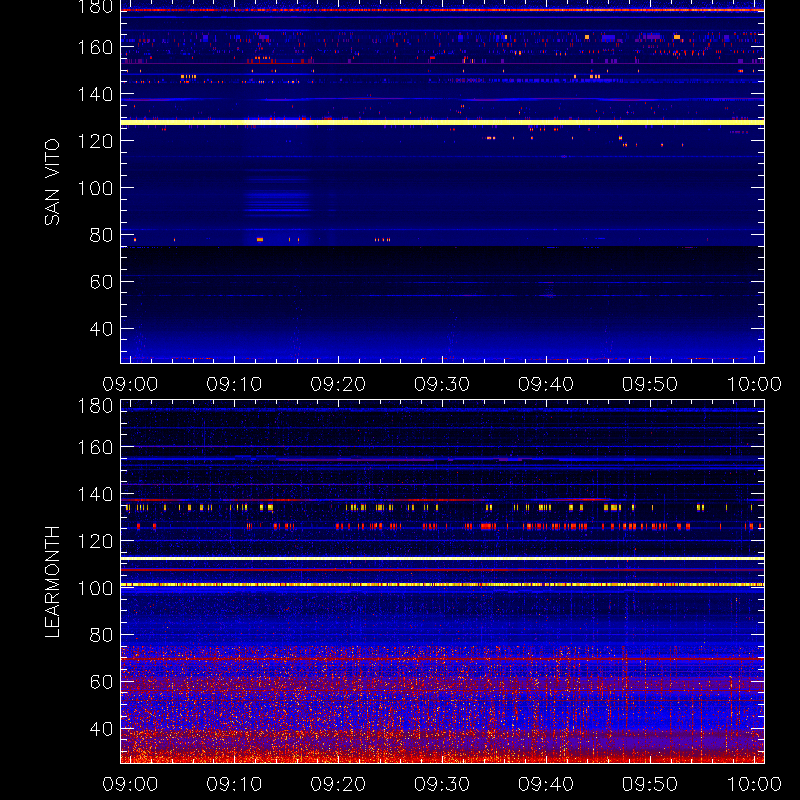Viewport: 800px width, 800px height.
Task: Click 09:30 under the San Vito plot
Action: tap(442, 384)
